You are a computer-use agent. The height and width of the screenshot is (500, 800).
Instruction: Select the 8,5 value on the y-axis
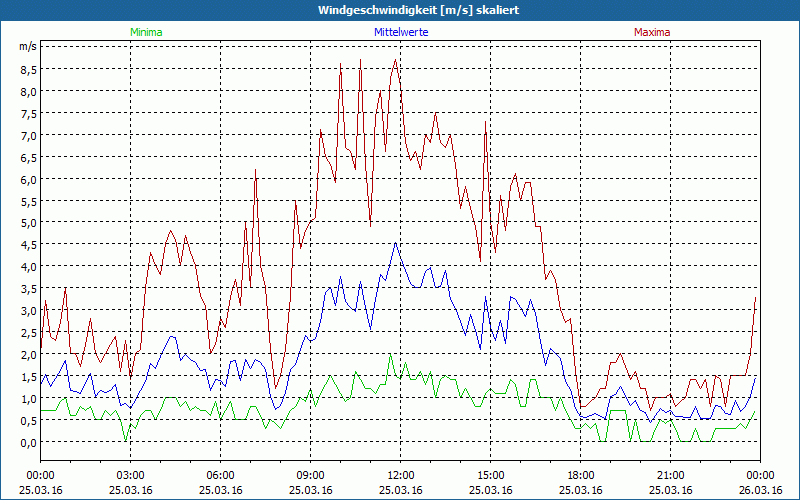[27, 70]
